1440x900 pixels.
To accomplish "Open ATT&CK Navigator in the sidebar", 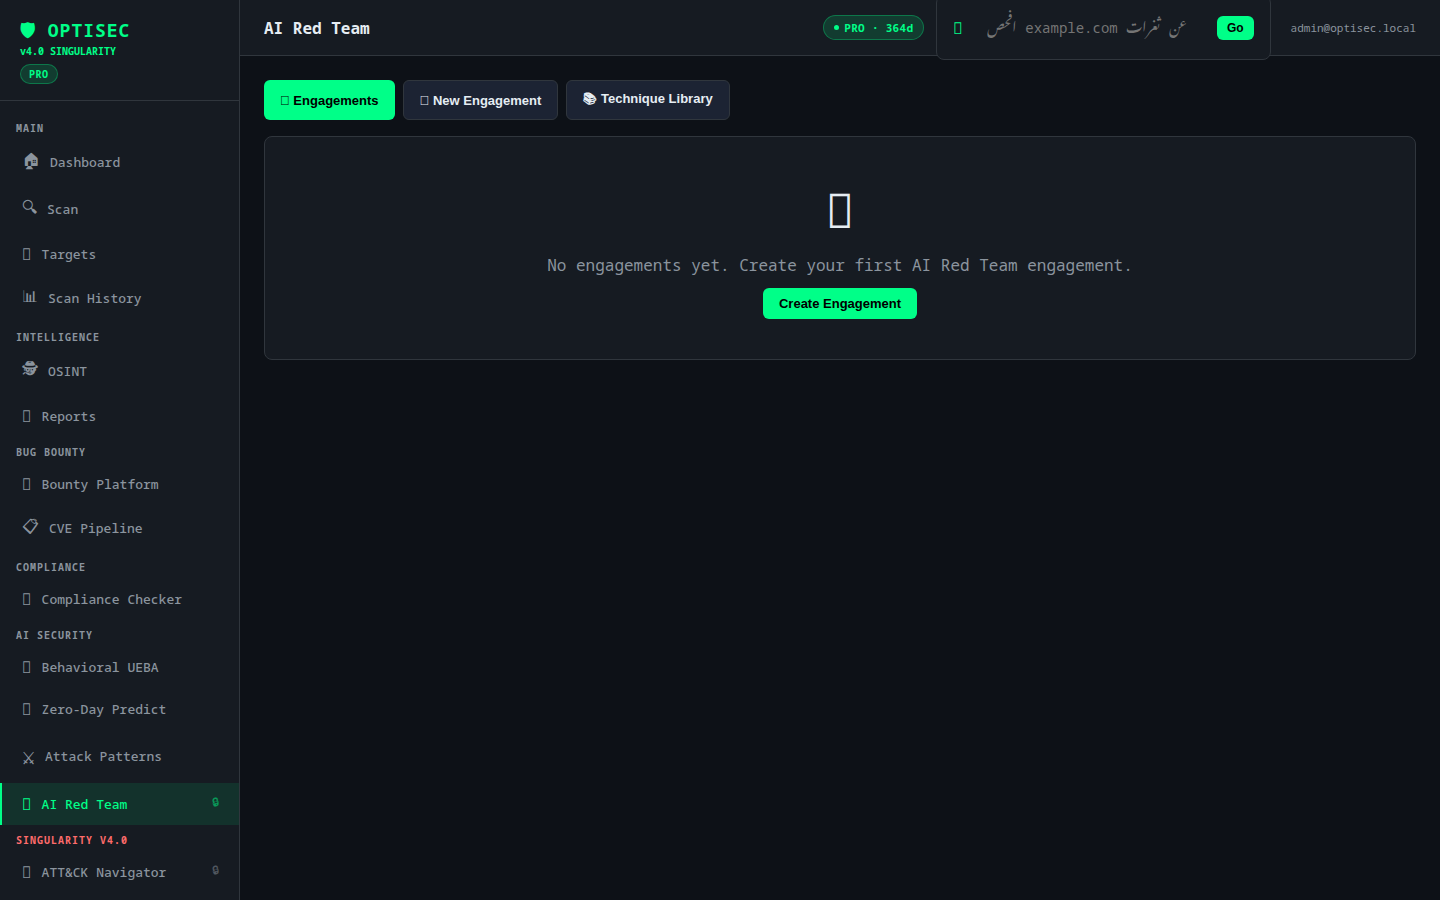I will pos(120,872).
